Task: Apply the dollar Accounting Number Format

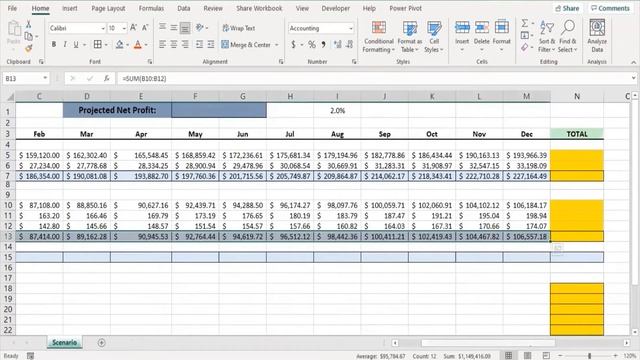Action: tap(293, 44)
